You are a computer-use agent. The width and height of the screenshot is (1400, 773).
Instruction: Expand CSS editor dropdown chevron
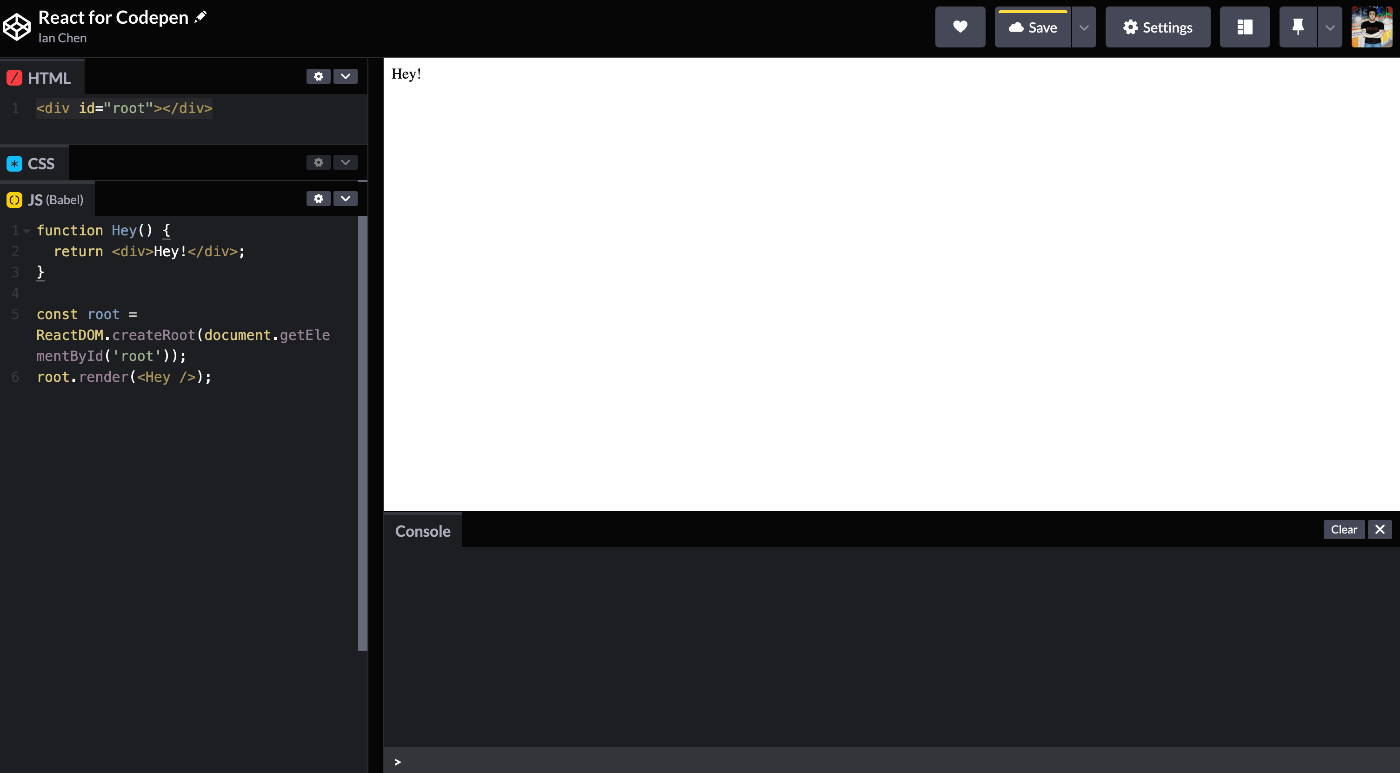345,162
